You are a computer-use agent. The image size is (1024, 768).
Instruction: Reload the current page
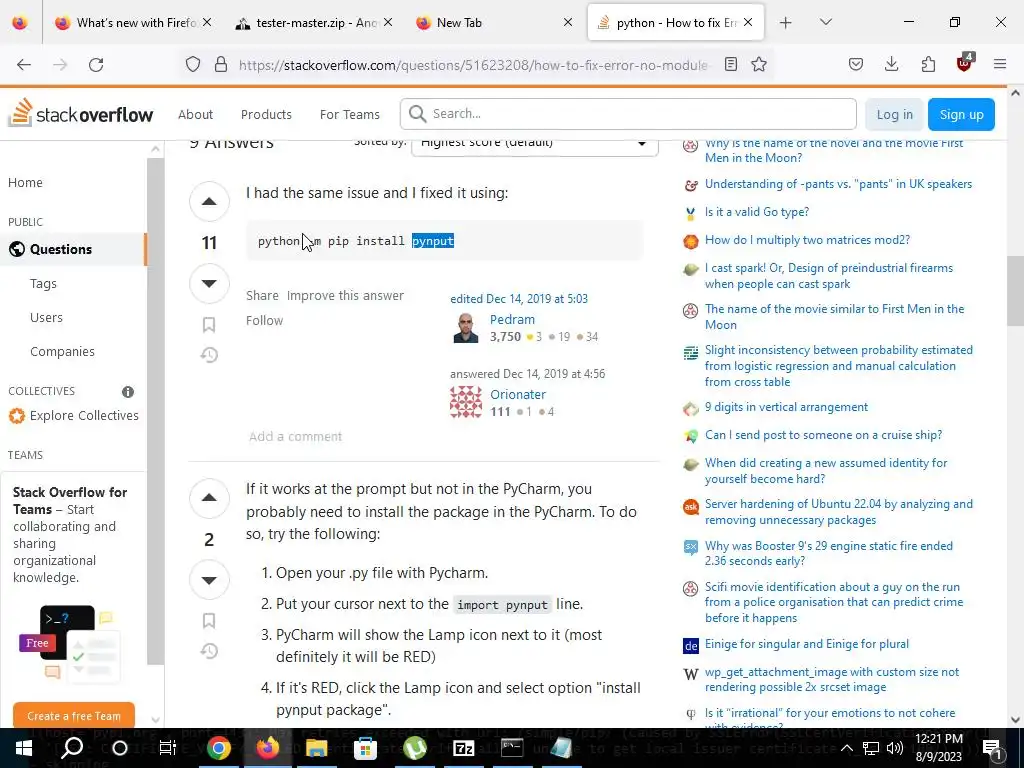point(96,64)
